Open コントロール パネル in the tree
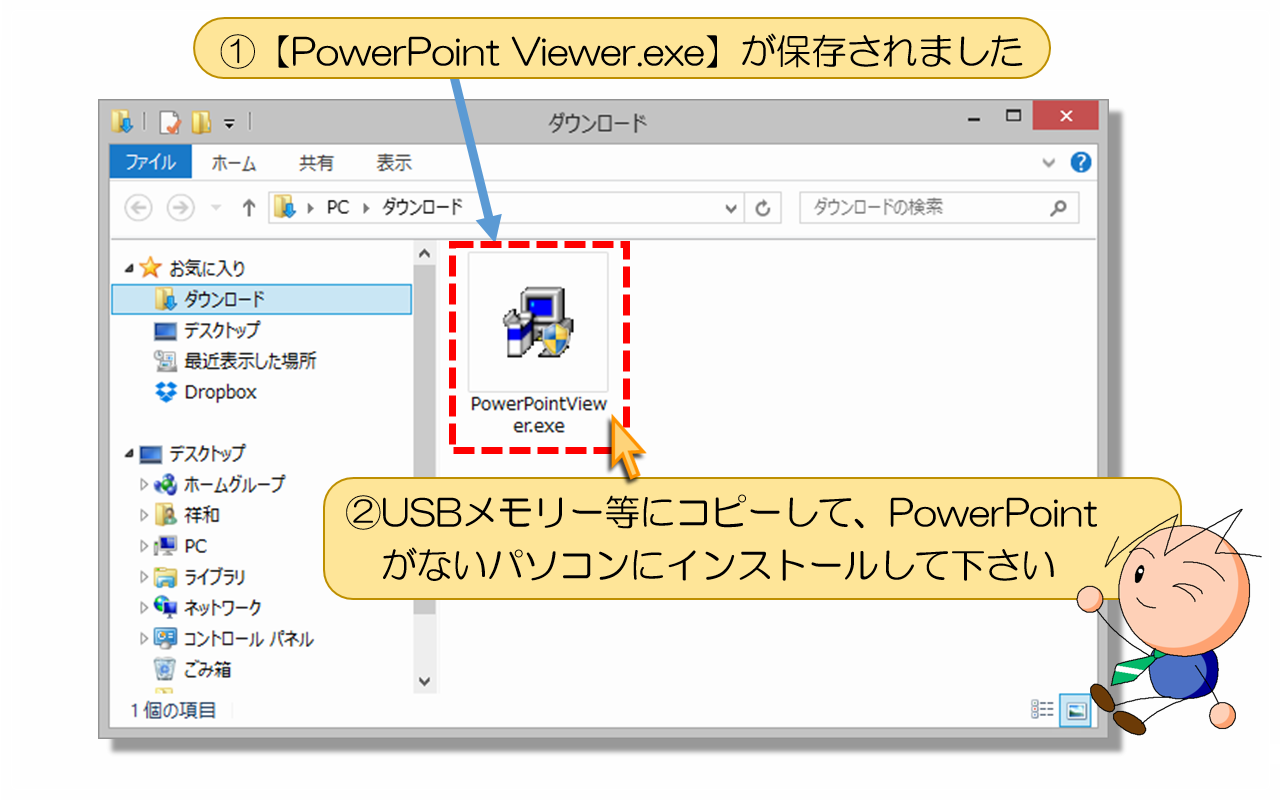This screenshot has width=1280, height=800. click(248, 639)
